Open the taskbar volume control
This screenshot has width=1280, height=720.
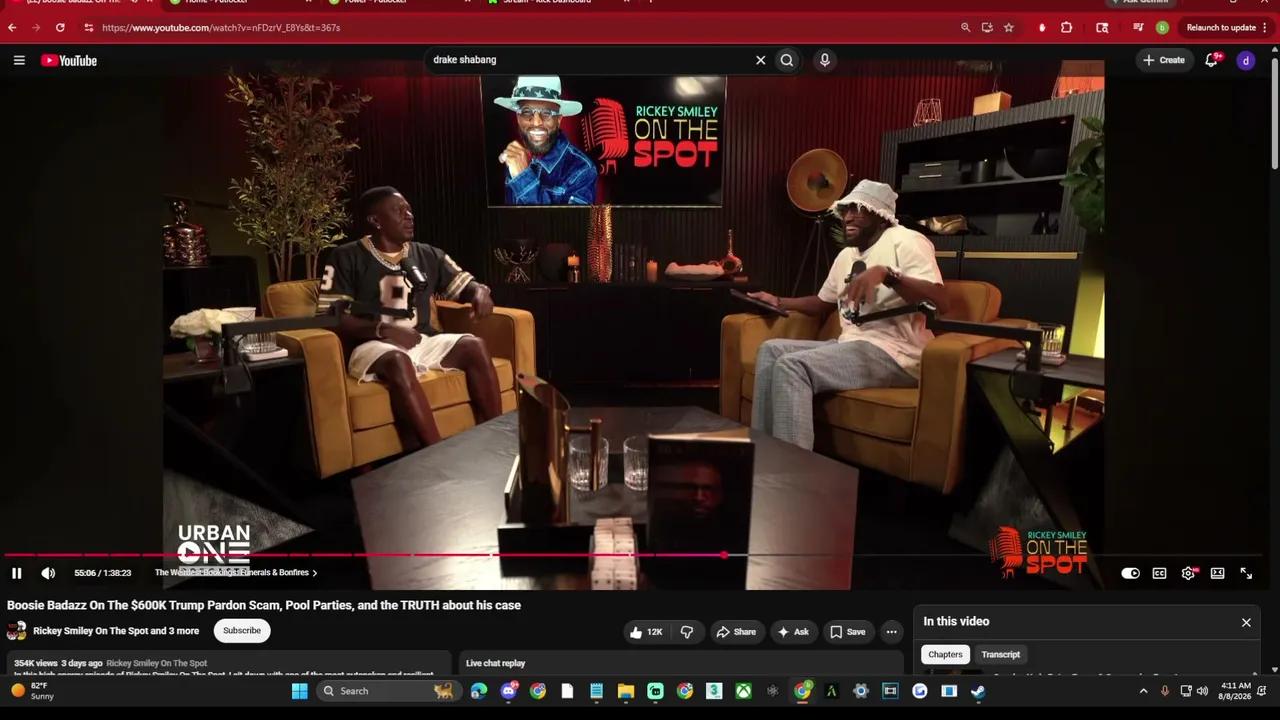(1202, 691)
